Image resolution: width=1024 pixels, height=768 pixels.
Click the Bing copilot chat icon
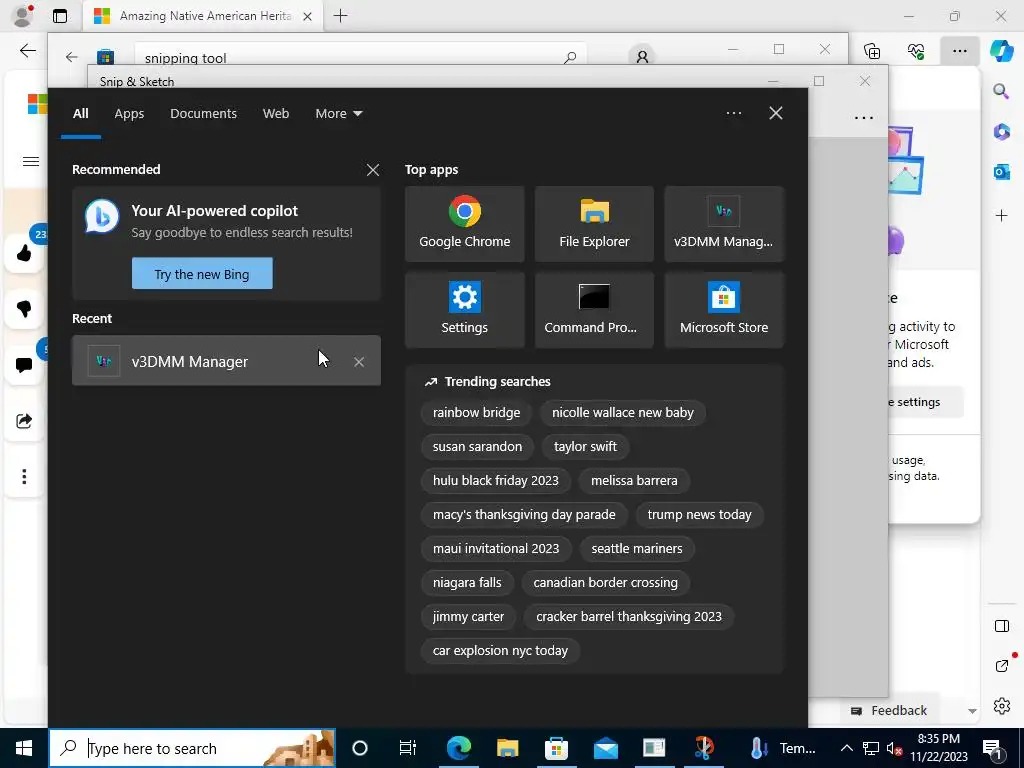pyautogui.click(x=102, y=217)
